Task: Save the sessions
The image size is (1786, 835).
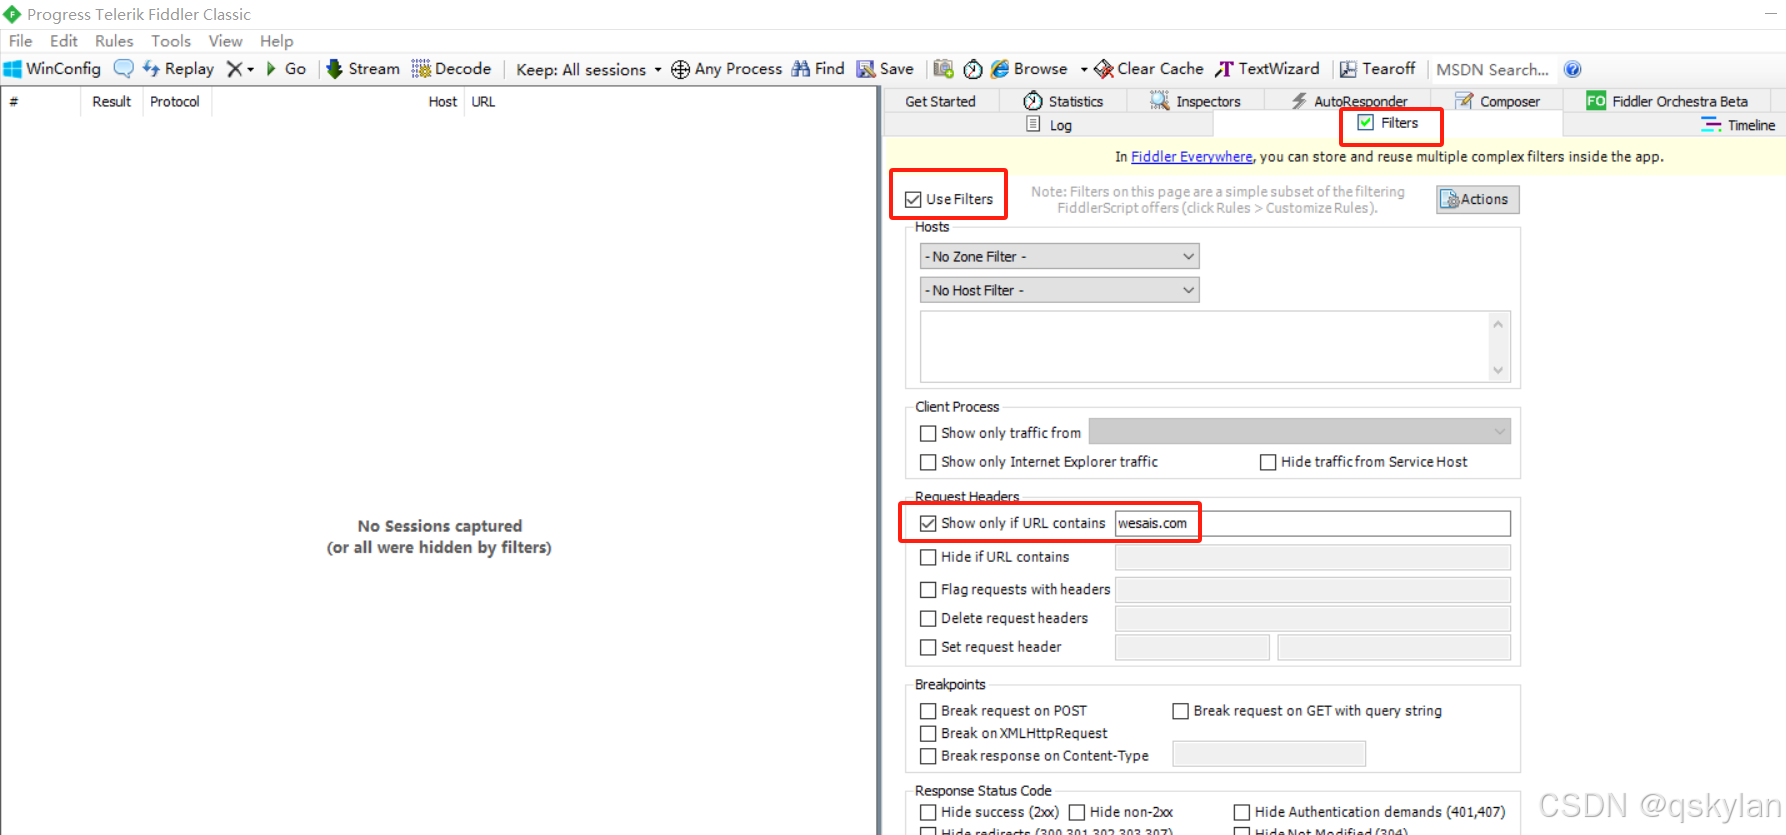Action: [885, 69]
